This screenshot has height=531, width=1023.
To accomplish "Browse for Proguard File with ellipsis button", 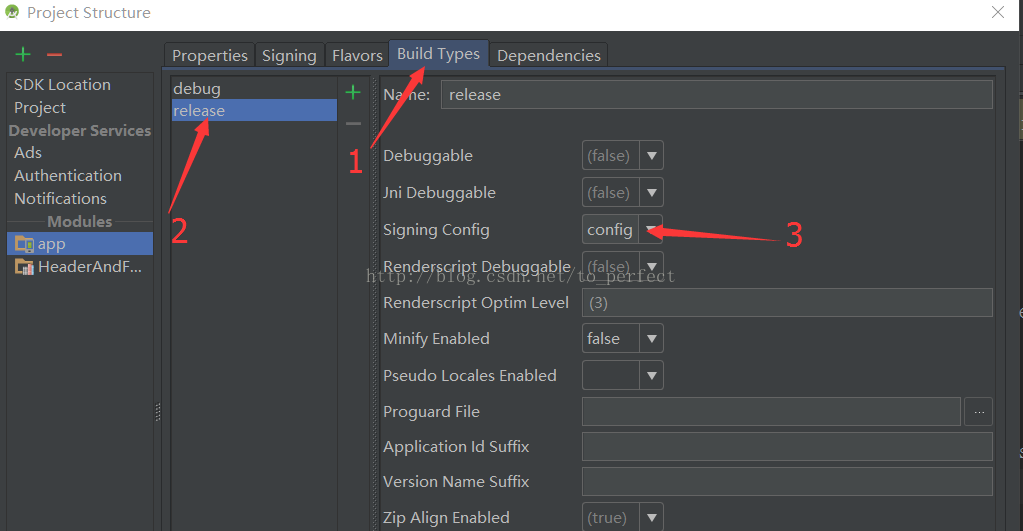I will click(979, 412).
